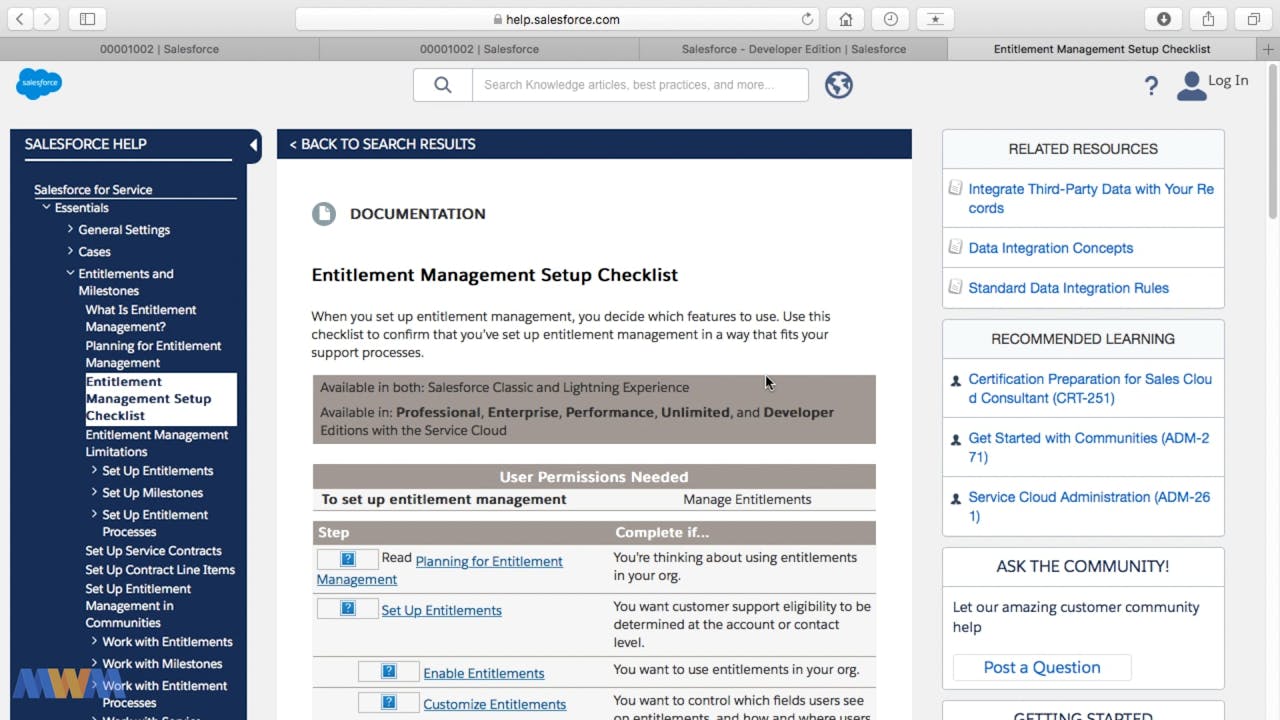This screenshot has height=720, width=1280.
Task: Reload the page in address bar
Action: click(807, 19)
